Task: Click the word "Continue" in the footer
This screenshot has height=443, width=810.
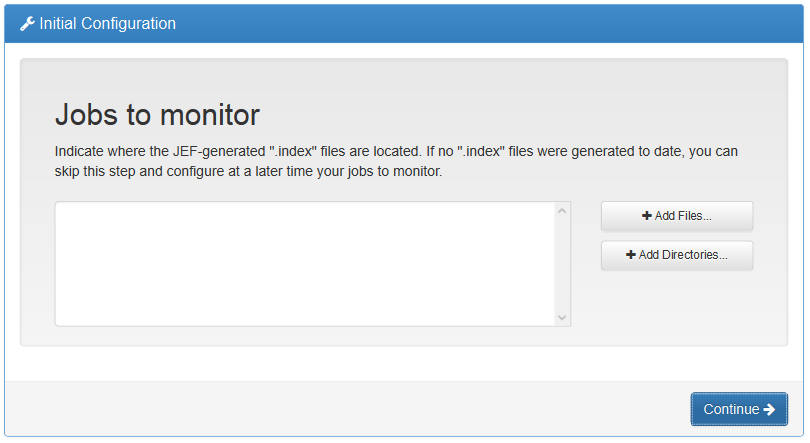Action: click(731, 409)
